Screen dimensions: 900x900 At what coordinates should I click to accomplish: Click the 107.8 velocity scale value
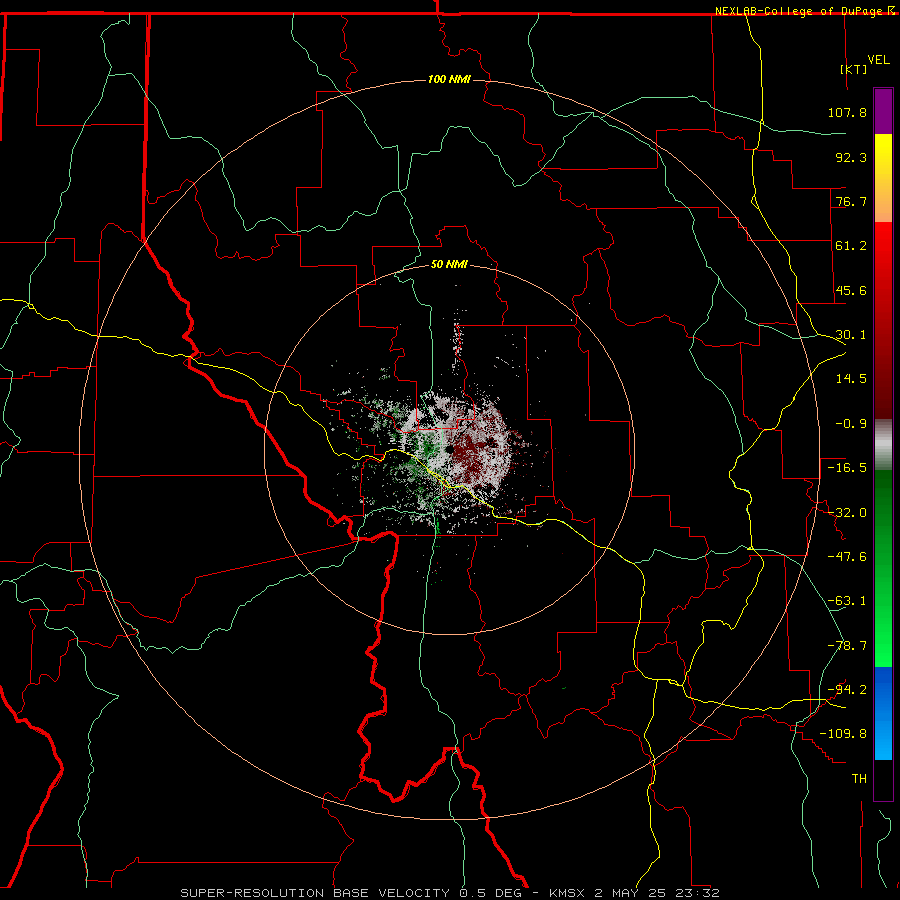[x=847, y=112]
